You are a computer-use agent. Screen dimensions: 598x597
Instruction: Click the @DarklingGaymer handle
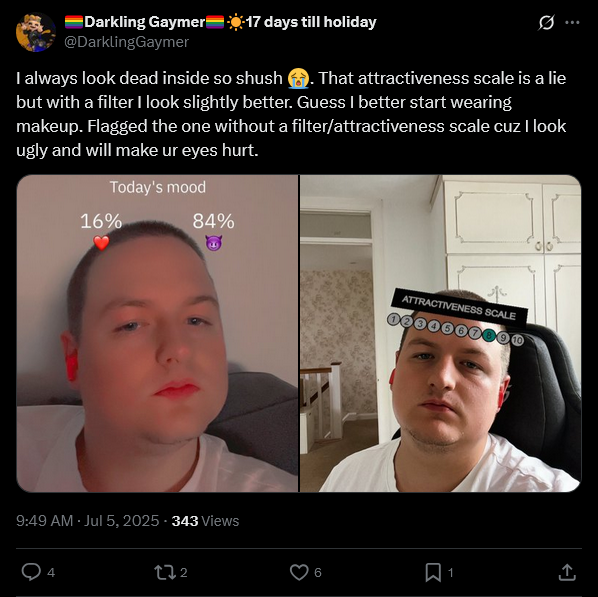tap(126, 42)
